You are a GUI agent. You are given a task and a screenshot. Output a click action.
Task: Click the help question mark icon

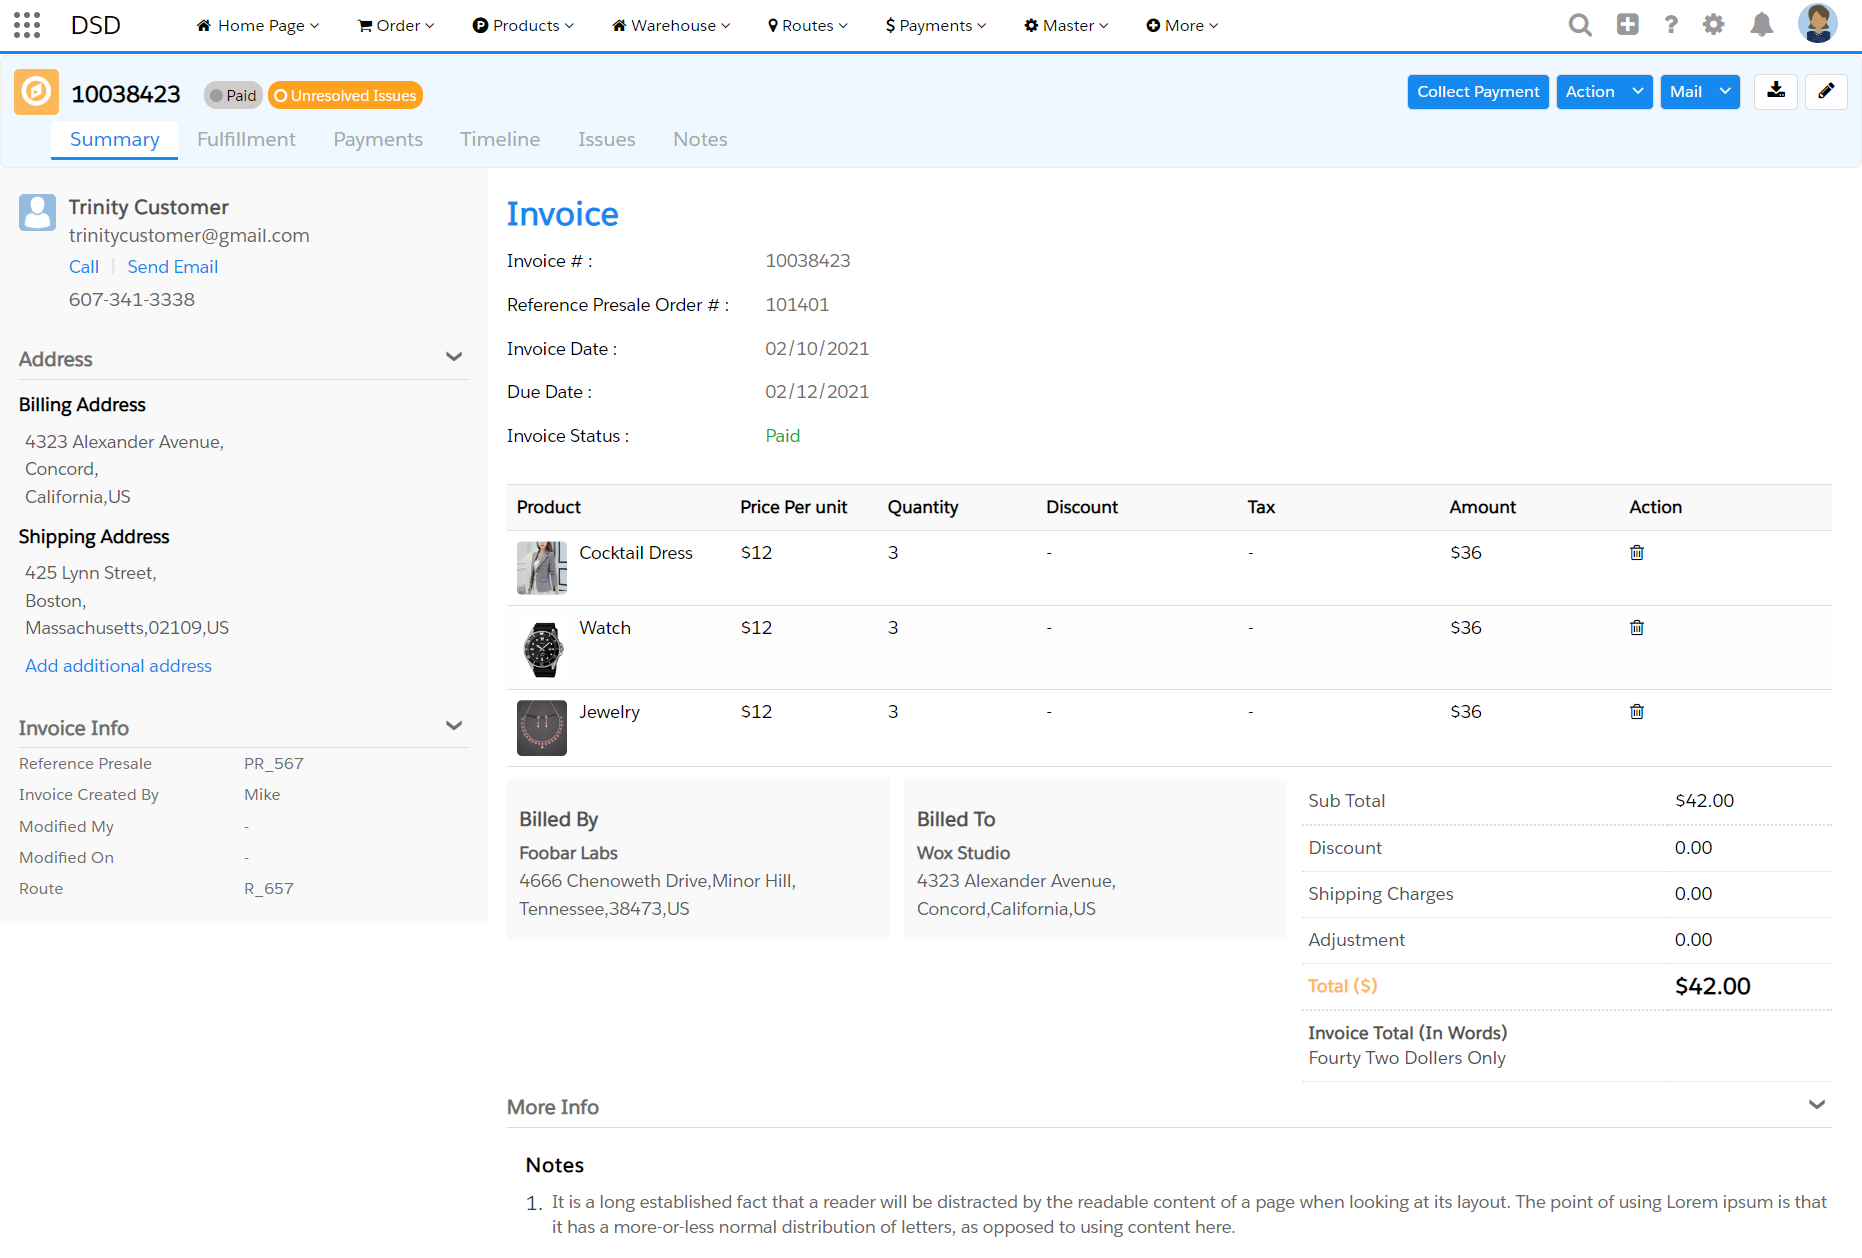click(1671, 24)
